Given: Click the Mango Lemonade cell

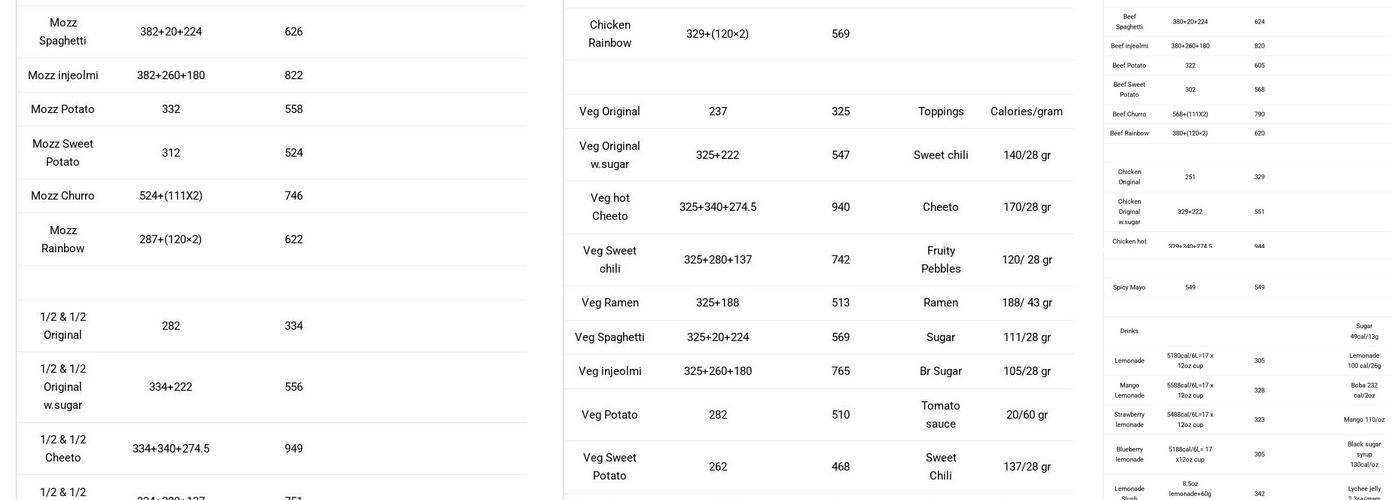Looking at the screenshot, I should (1129, 390).
